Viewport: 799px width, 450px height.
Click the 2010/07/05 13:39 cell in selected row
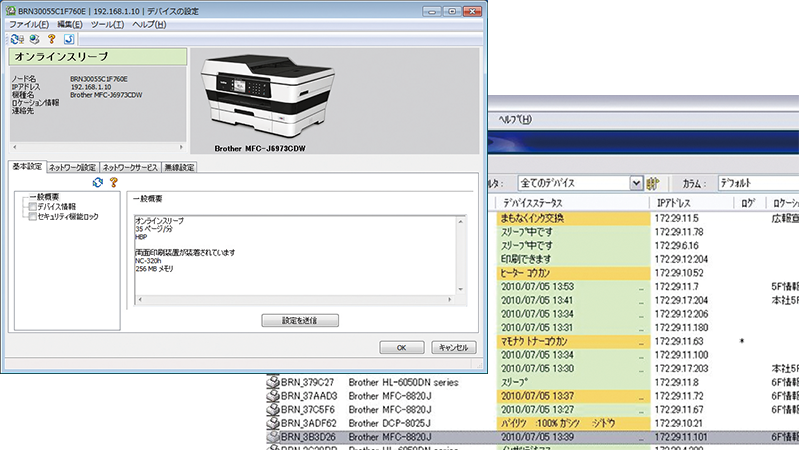(573, 437)
